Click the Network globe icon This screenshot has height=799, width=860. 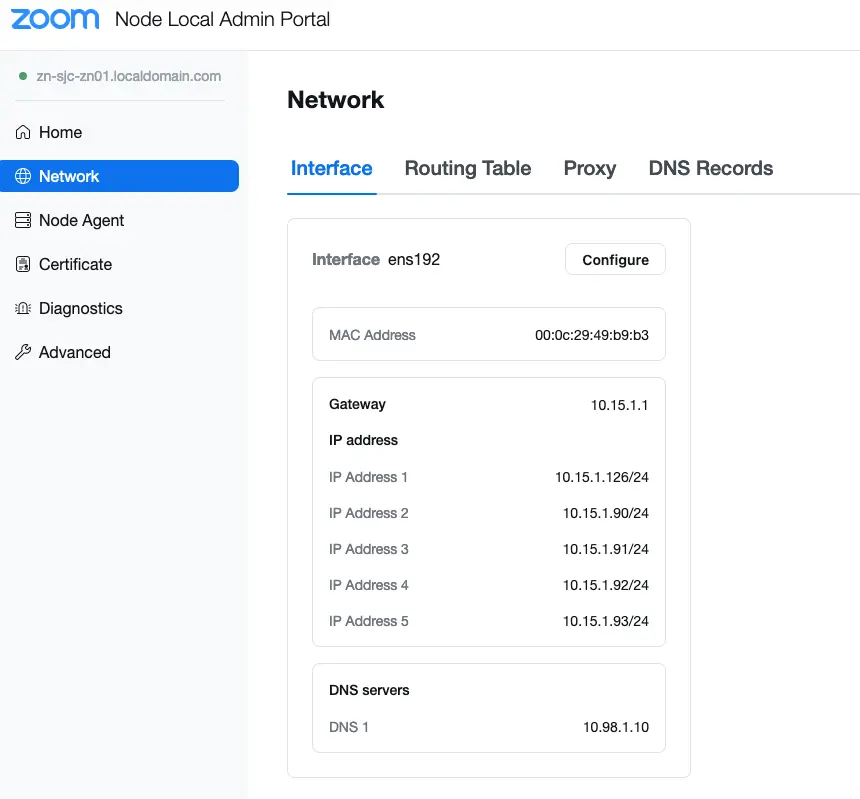[23, 176]
